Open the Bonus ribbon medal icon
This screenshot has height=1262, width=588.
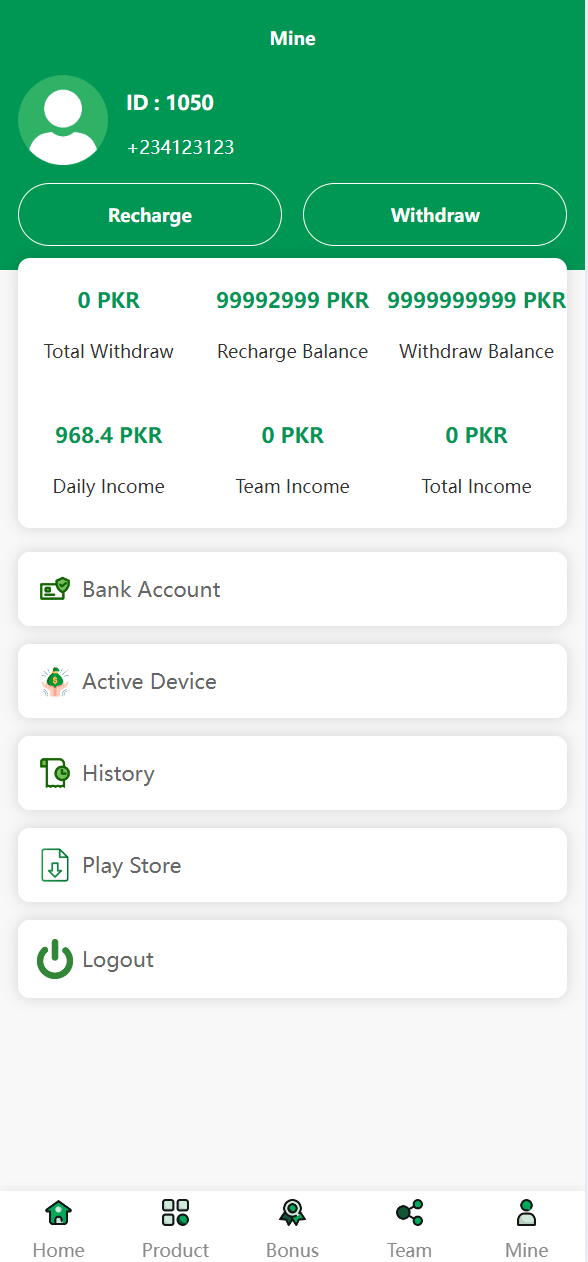292,1213
